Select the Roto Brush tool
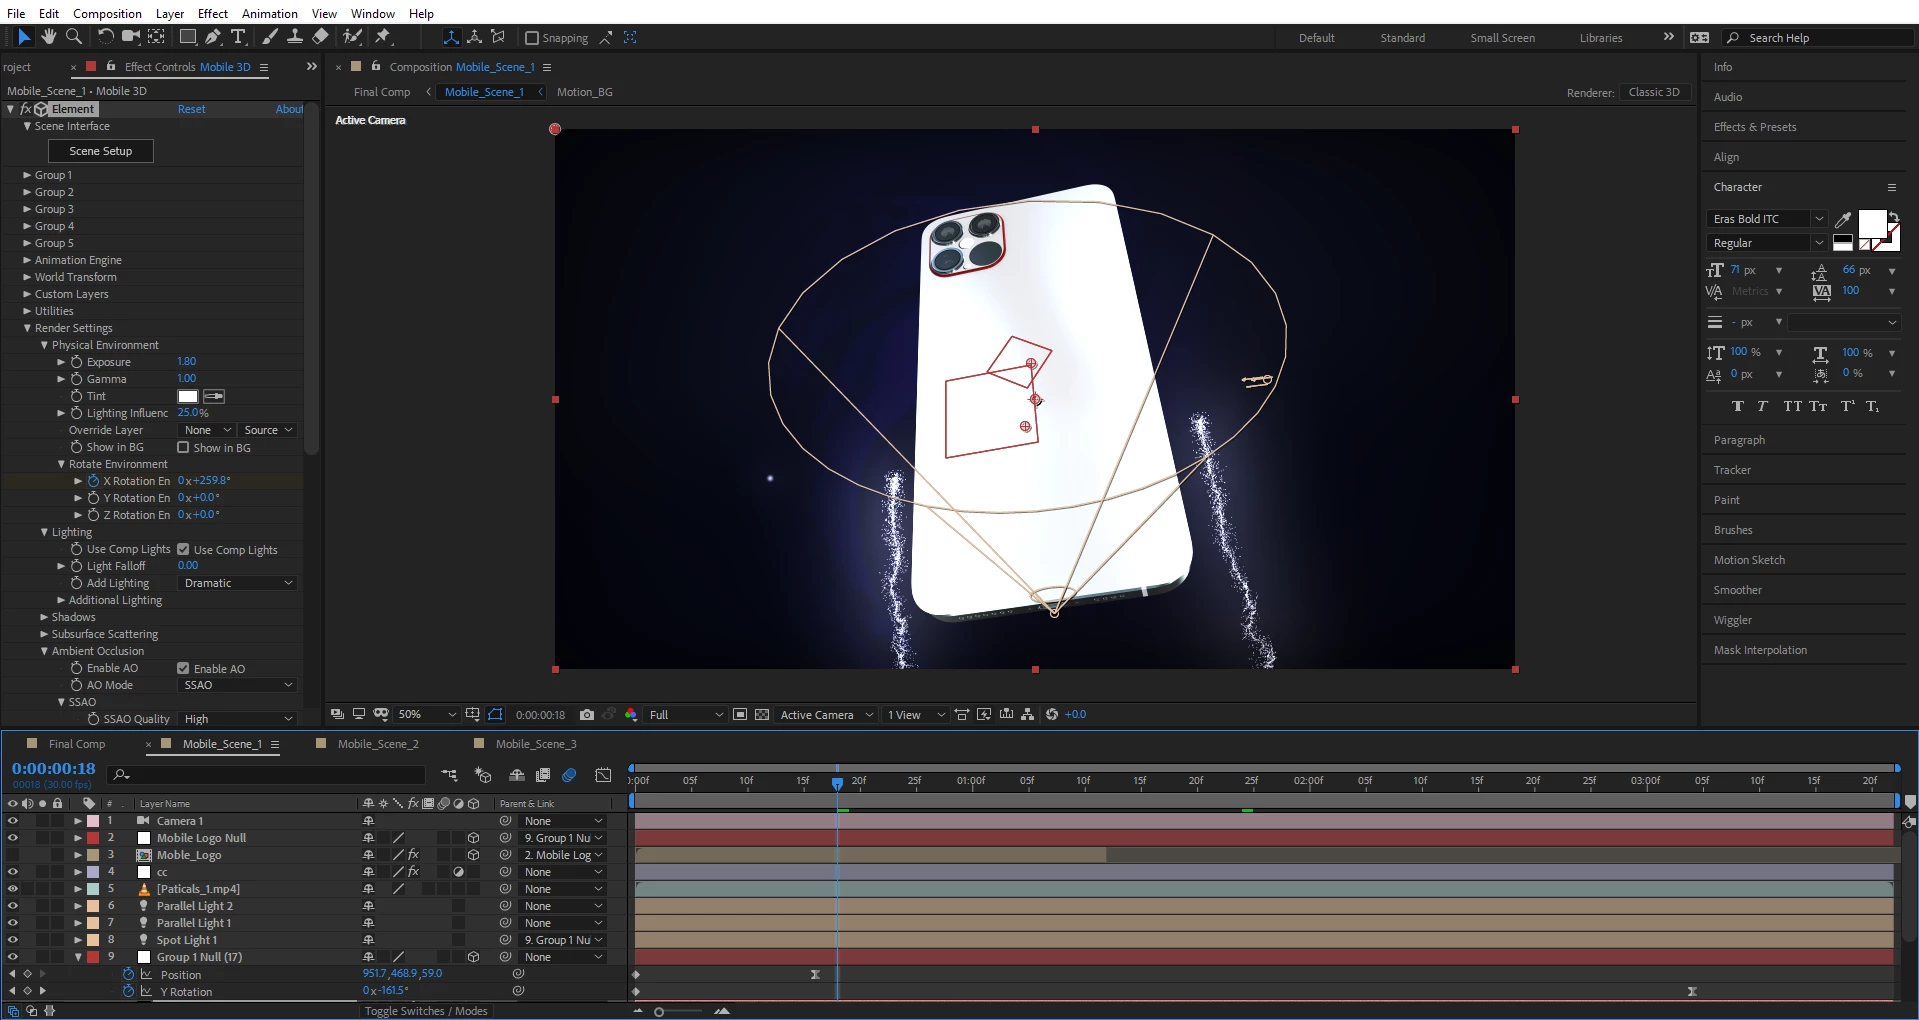The width and height of the screenshot is (1919, 1020). [352, 37]
